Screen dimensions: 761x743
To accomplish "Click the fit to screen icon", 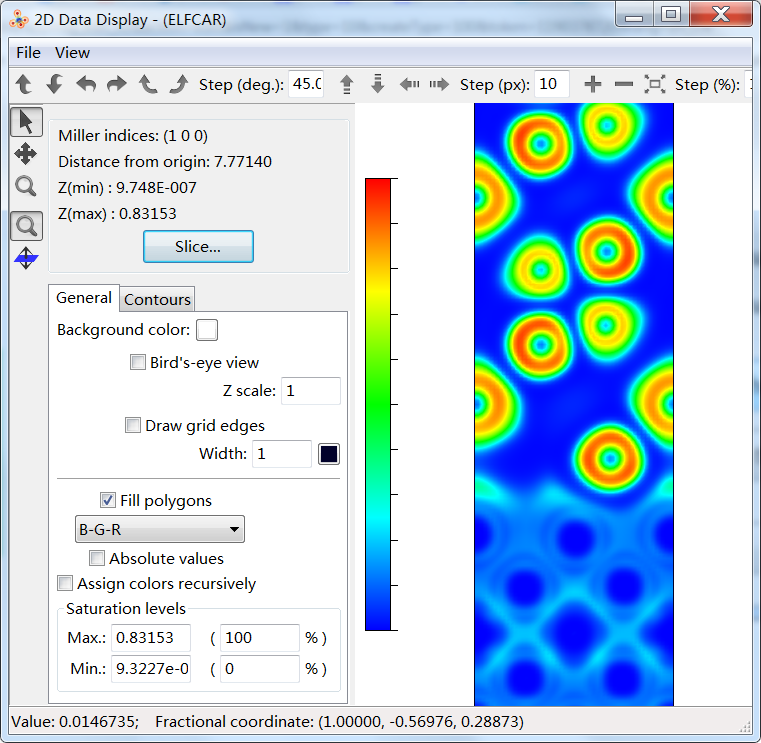I will click(x=655, y=84).
